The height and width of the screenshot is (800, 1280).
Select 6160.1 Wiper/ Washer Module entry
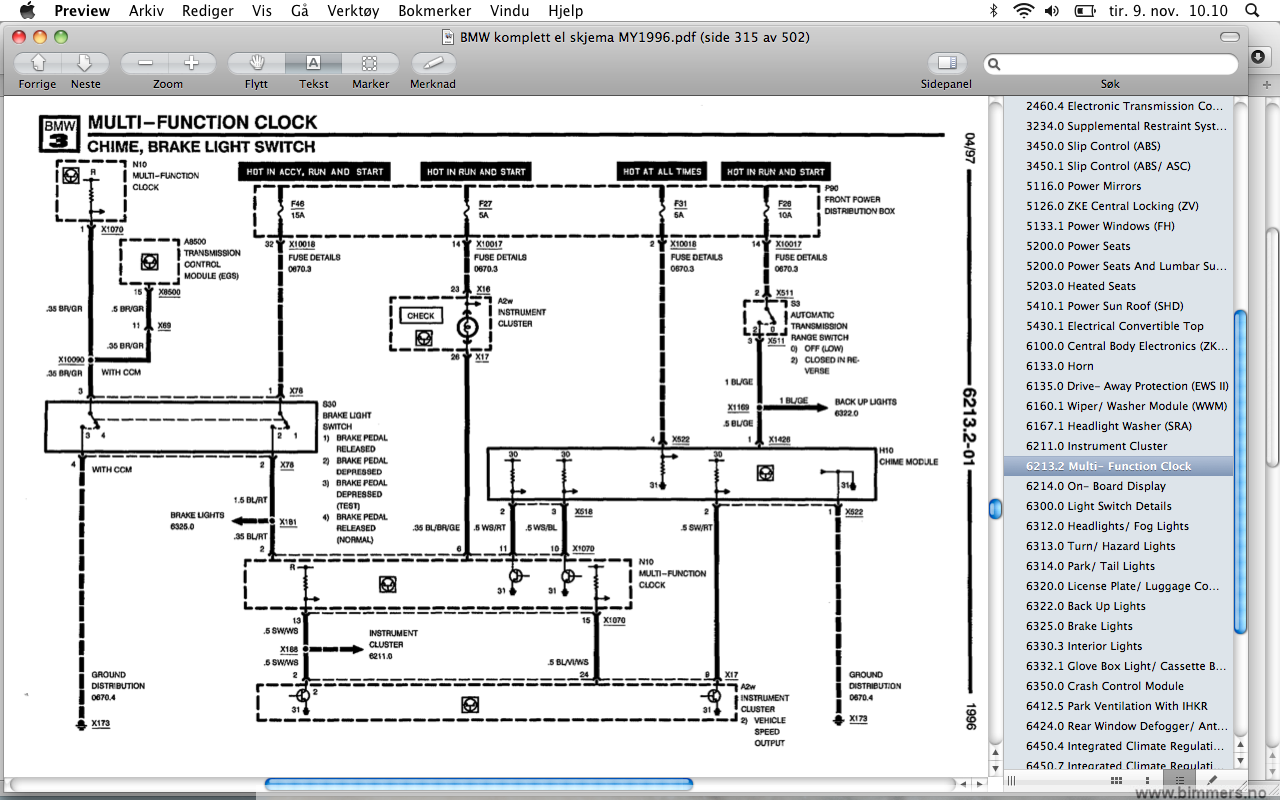click(1119, 406)
